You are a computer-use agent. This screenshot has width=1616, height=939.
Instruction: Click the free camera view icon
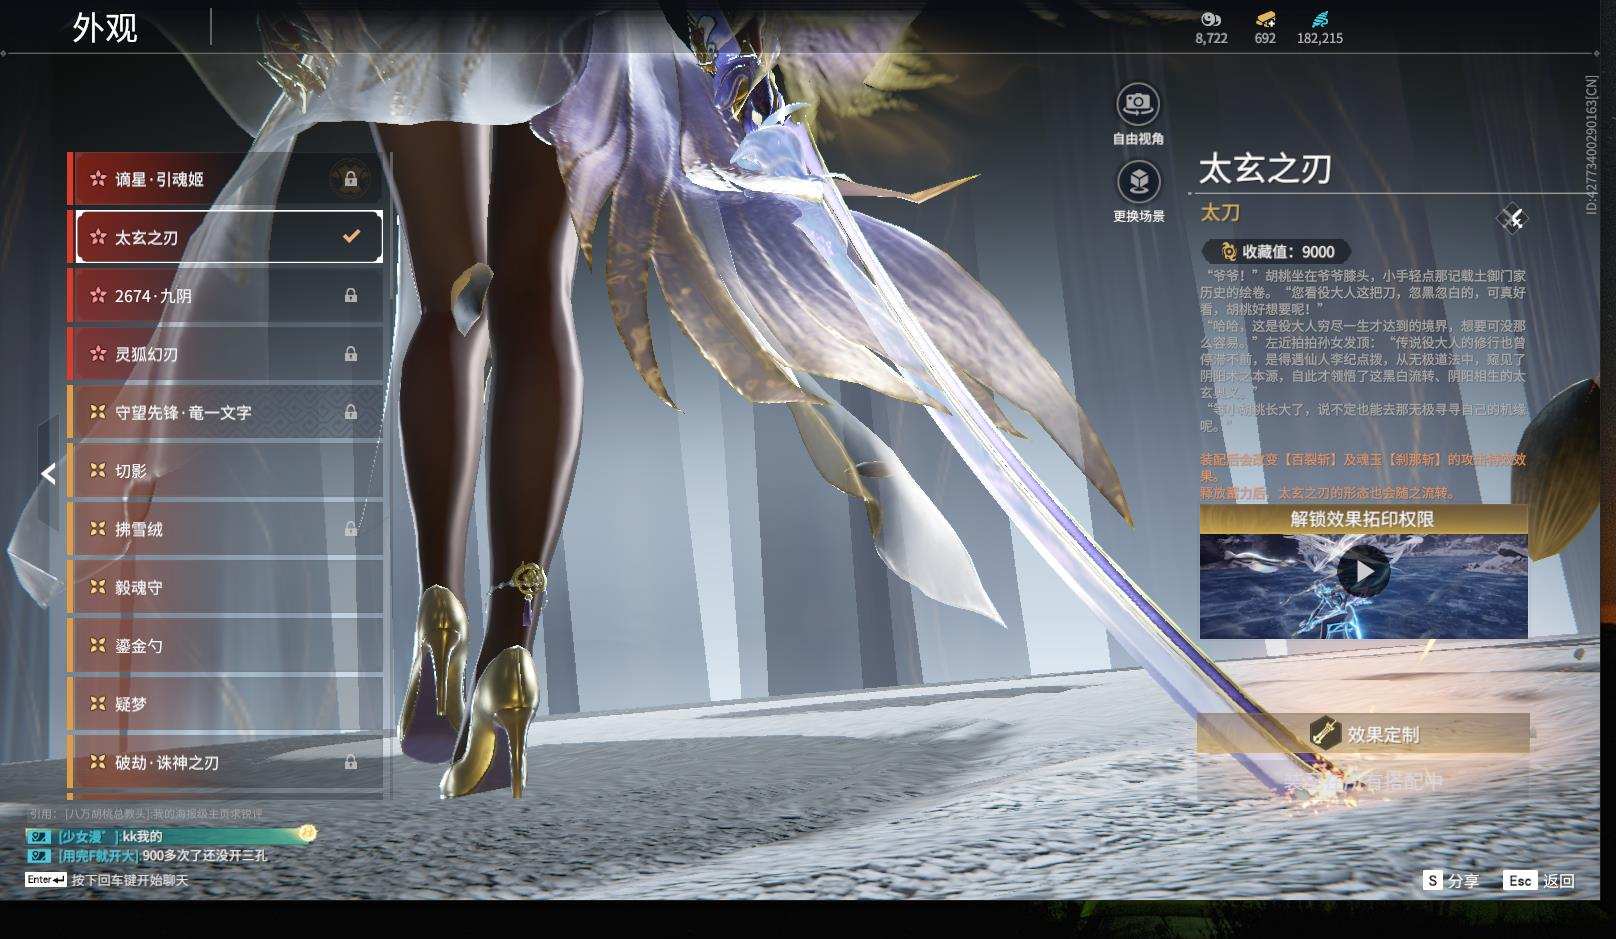(1138, 104)
